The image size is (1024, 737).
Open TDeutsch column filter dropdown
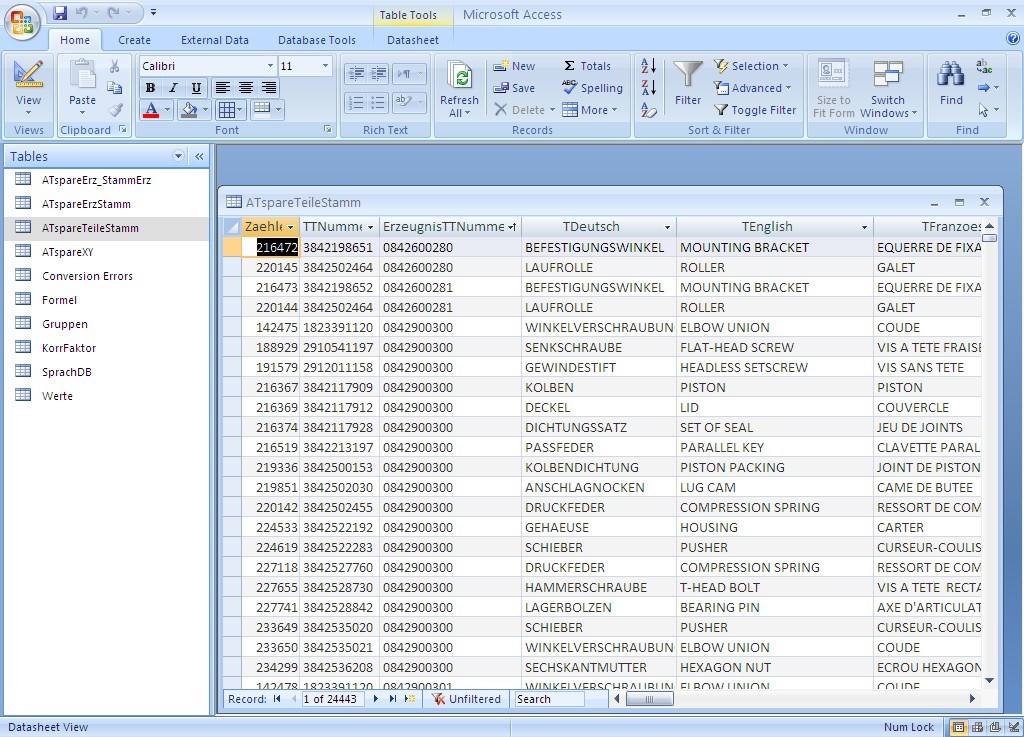click(667, 227)
